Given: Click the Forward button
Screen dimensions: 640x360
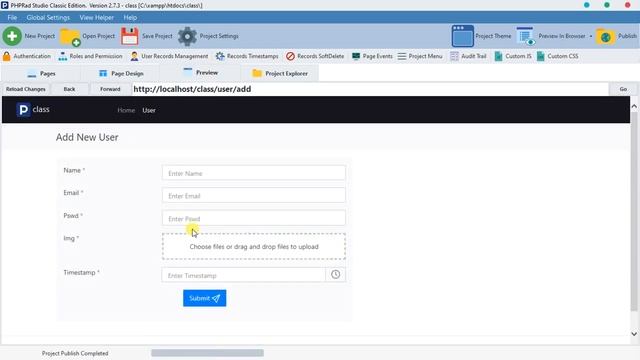Looking at the screenshot, I should tap(110, 89).
